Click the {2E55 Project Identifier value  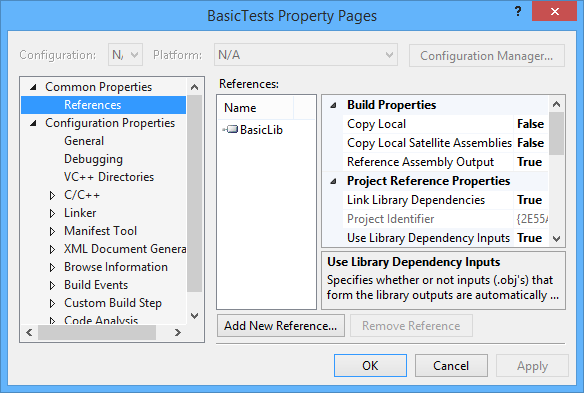(x=532, y=219)
